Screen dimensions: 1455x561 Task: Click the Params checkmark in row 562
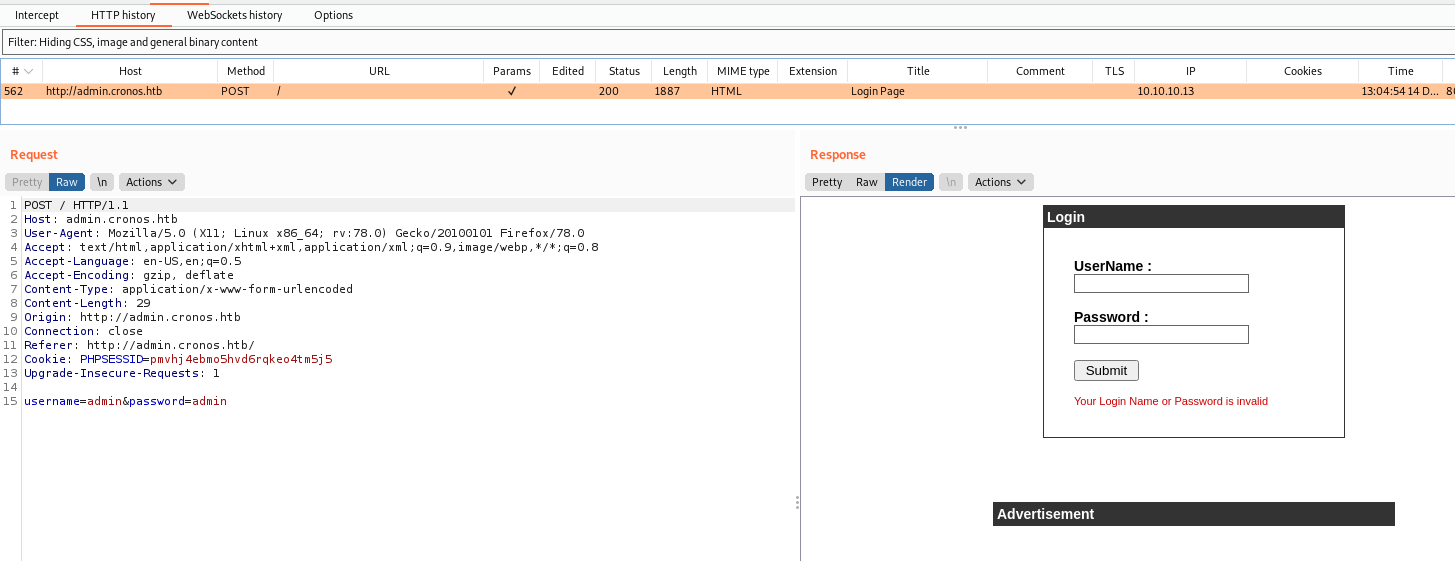[x=512, y=91]
